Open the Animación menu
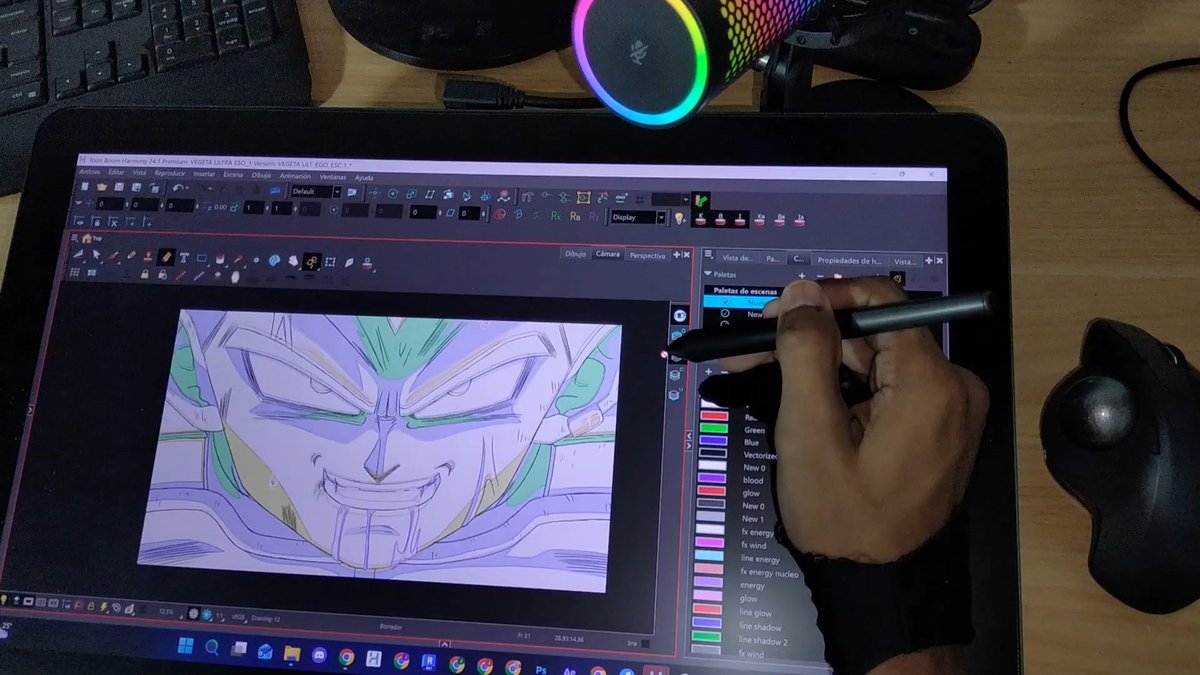1200x675 pixels. pyautogui.click(x=295, y=176)
